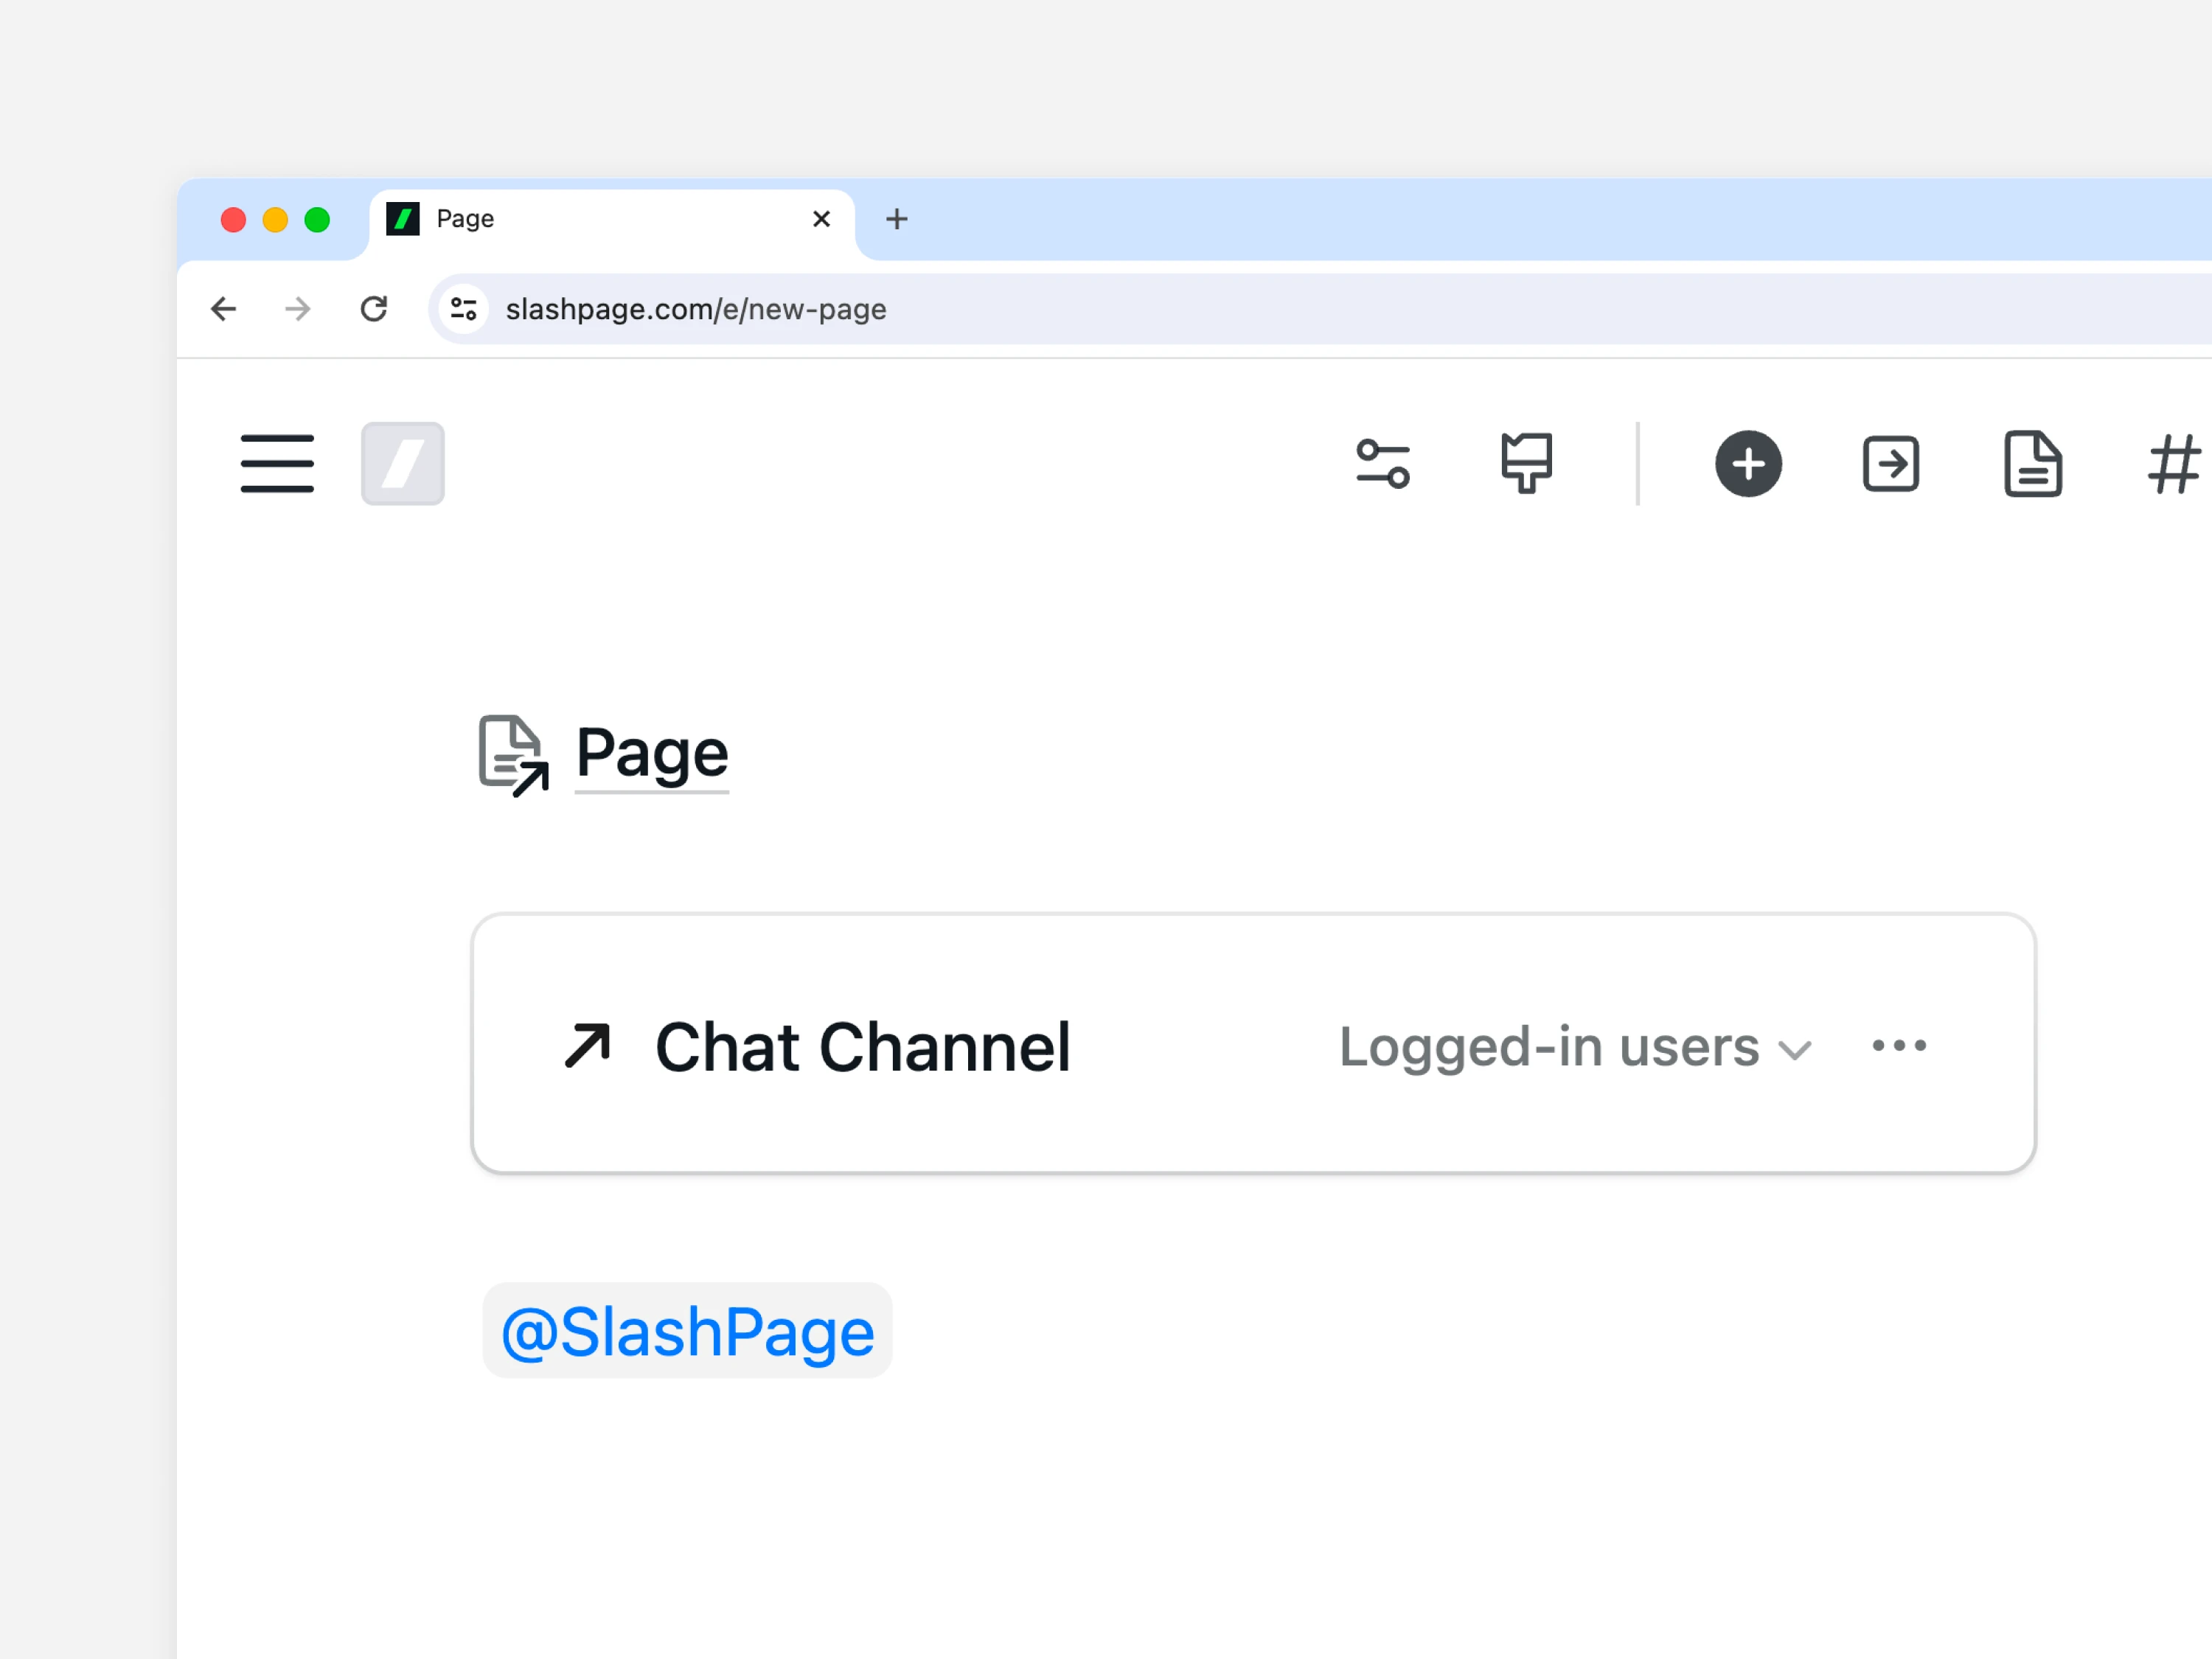Viewport: 2212px width, 1659px height.
Task: Open the hamburger menu
Action: click(277, 463)
